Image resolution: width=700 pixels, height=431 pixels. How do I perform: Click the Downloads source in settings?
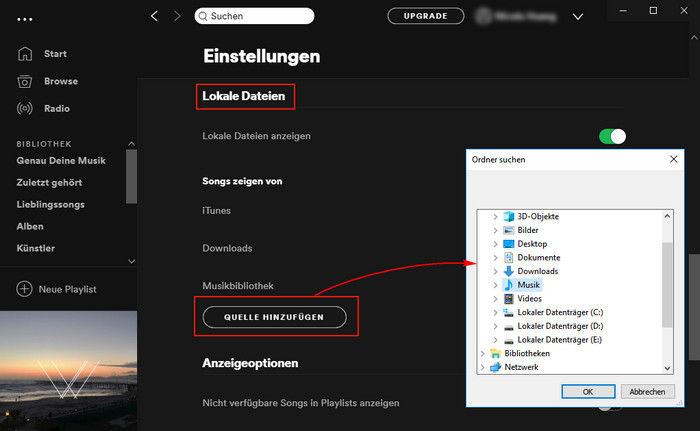coord(227,248)
